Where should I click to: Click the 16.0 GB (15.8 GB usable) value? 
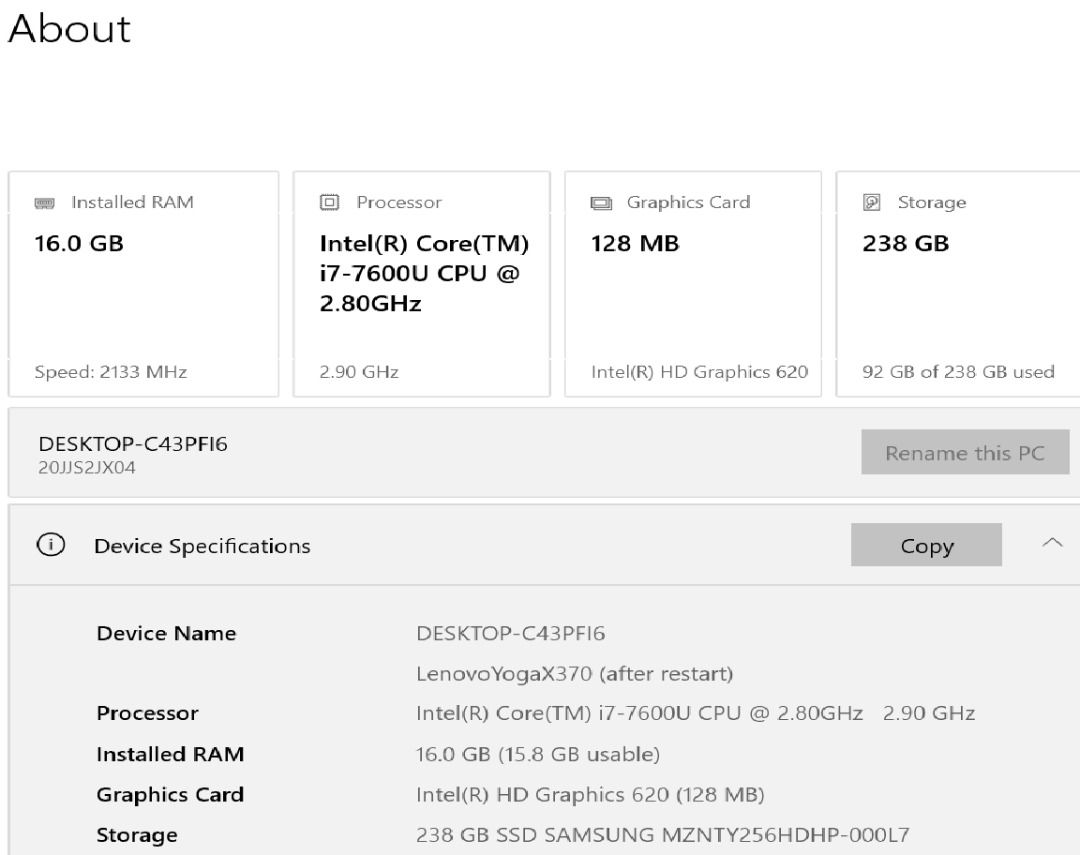537,754
